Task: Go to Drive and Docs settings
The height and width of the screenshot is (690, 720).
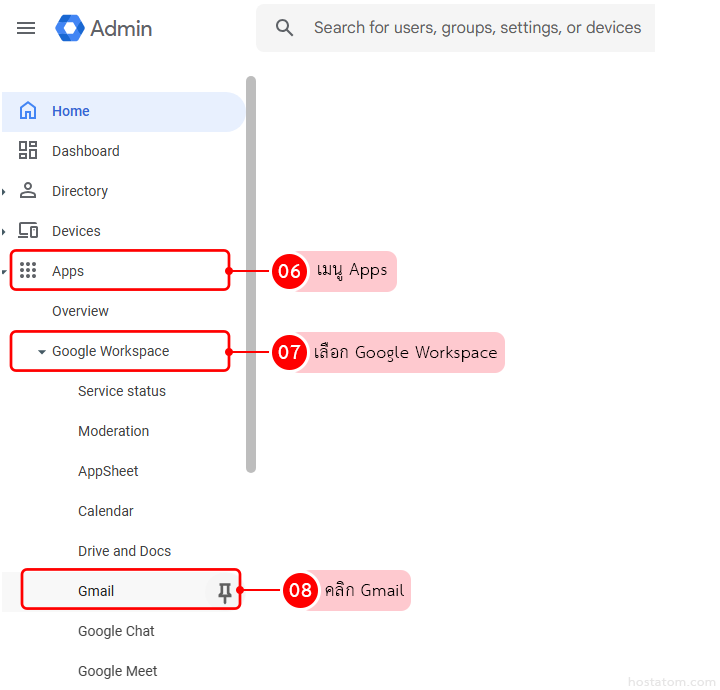Action: pos(124,551)
